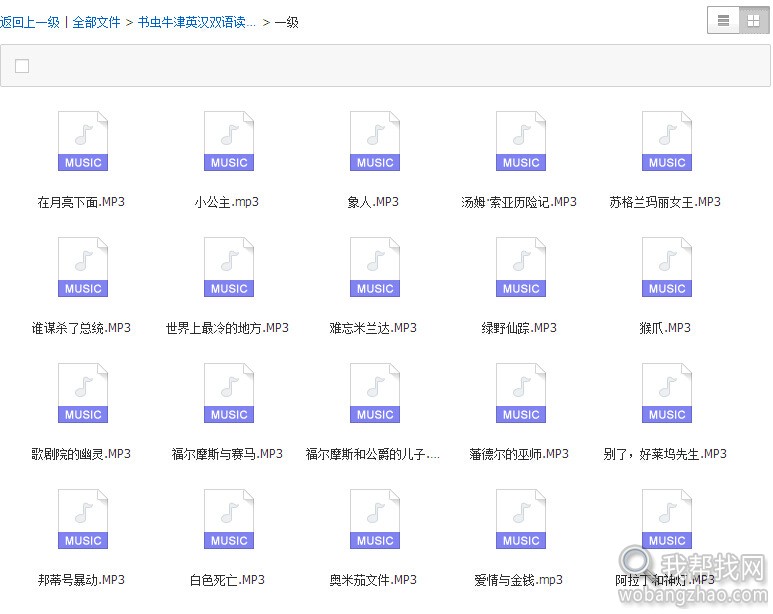
Task: Select music icon for 世界上最冷的地方.MP3
Action: (x=229, y=267)
